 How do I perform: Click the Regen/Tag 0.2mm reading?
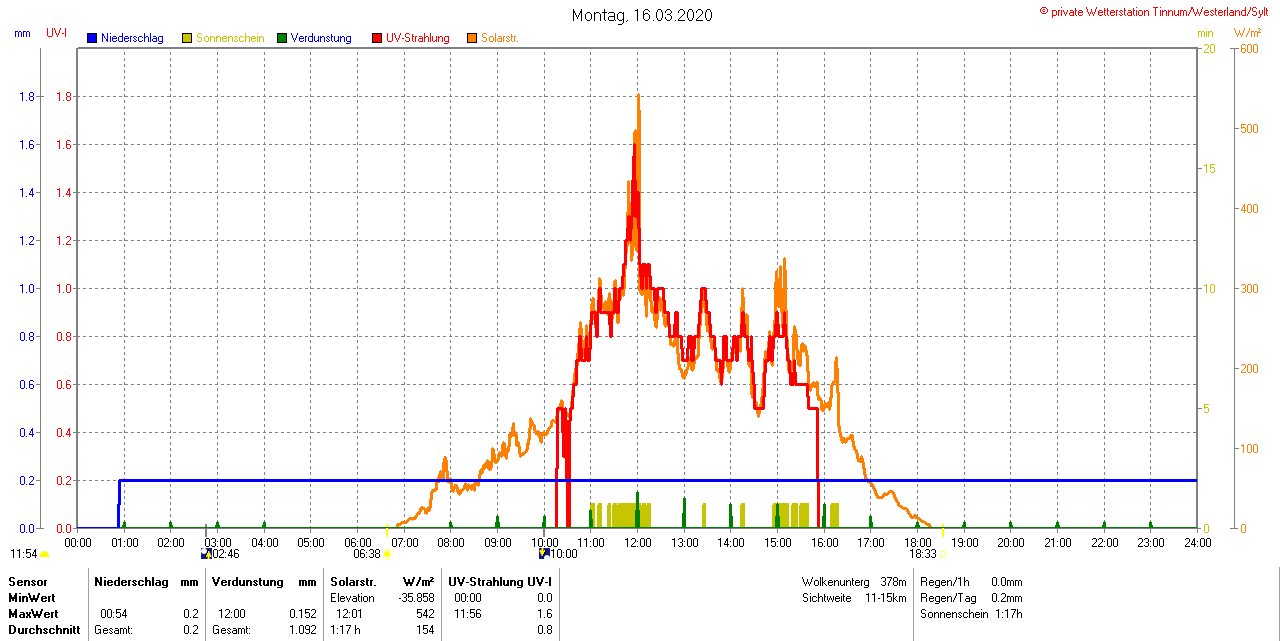[x=971, y=598]
